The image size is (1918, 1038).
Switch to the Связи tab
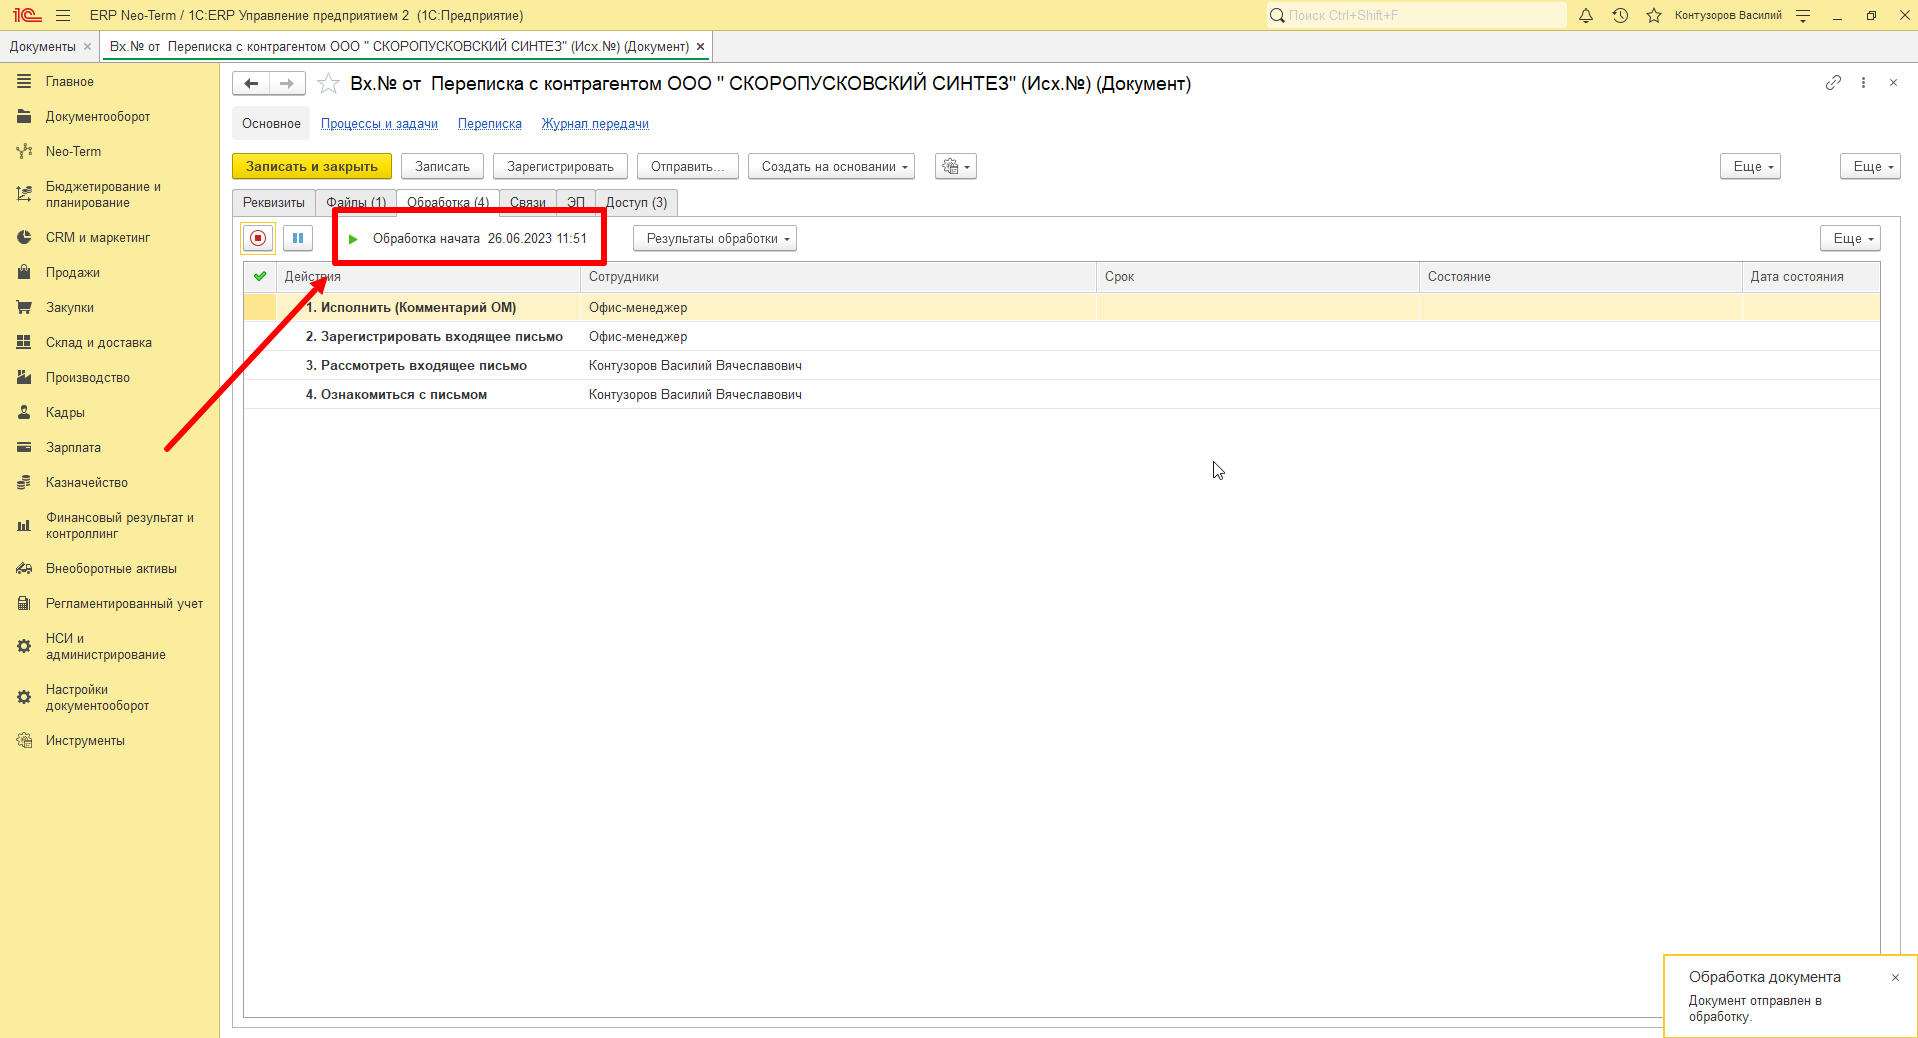click(528, 202)
